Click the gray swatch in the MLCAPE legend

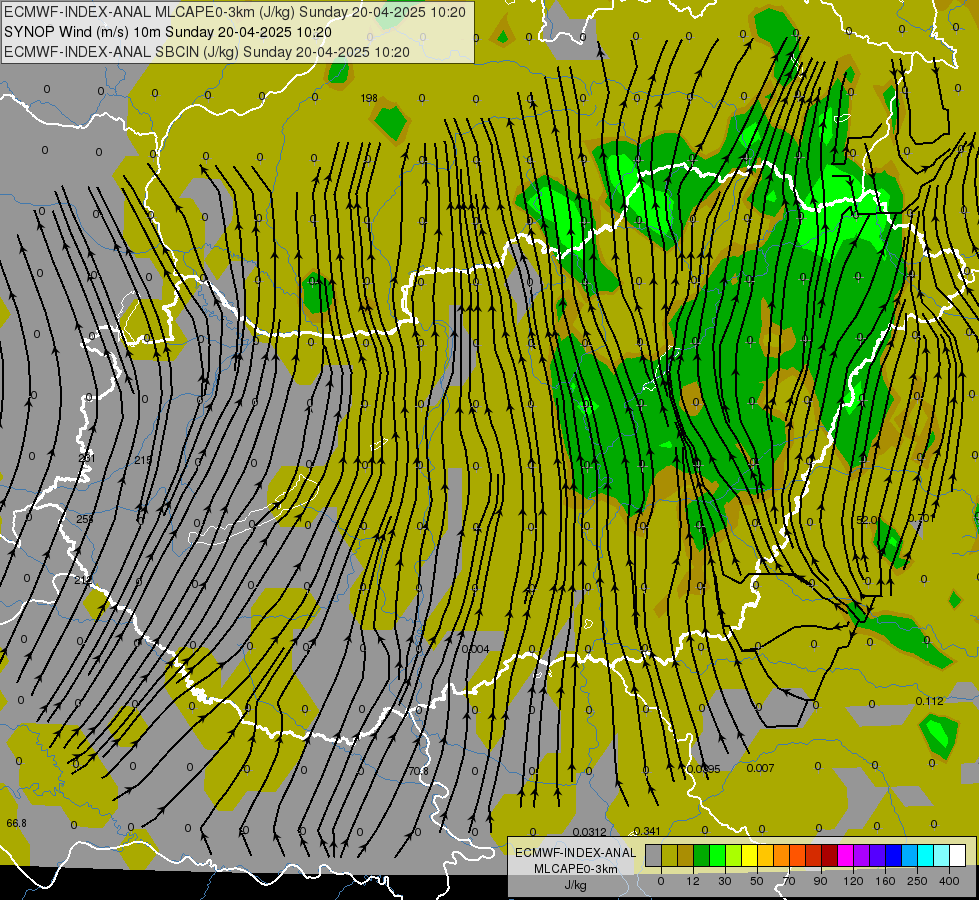[x=653, y=856]
